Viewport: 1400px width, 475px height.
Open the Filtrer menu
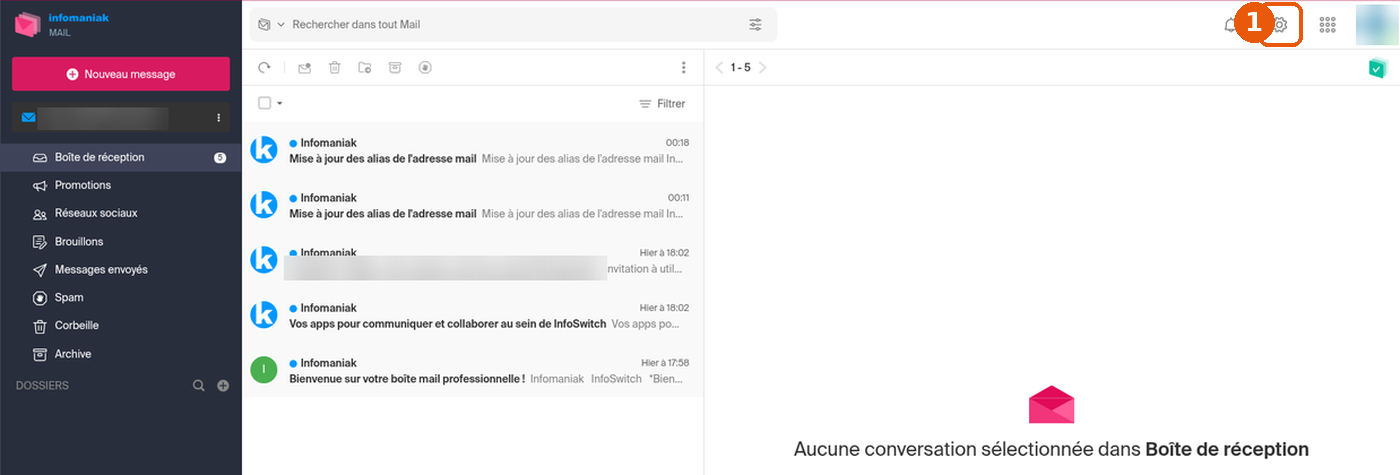click(663, 104)
